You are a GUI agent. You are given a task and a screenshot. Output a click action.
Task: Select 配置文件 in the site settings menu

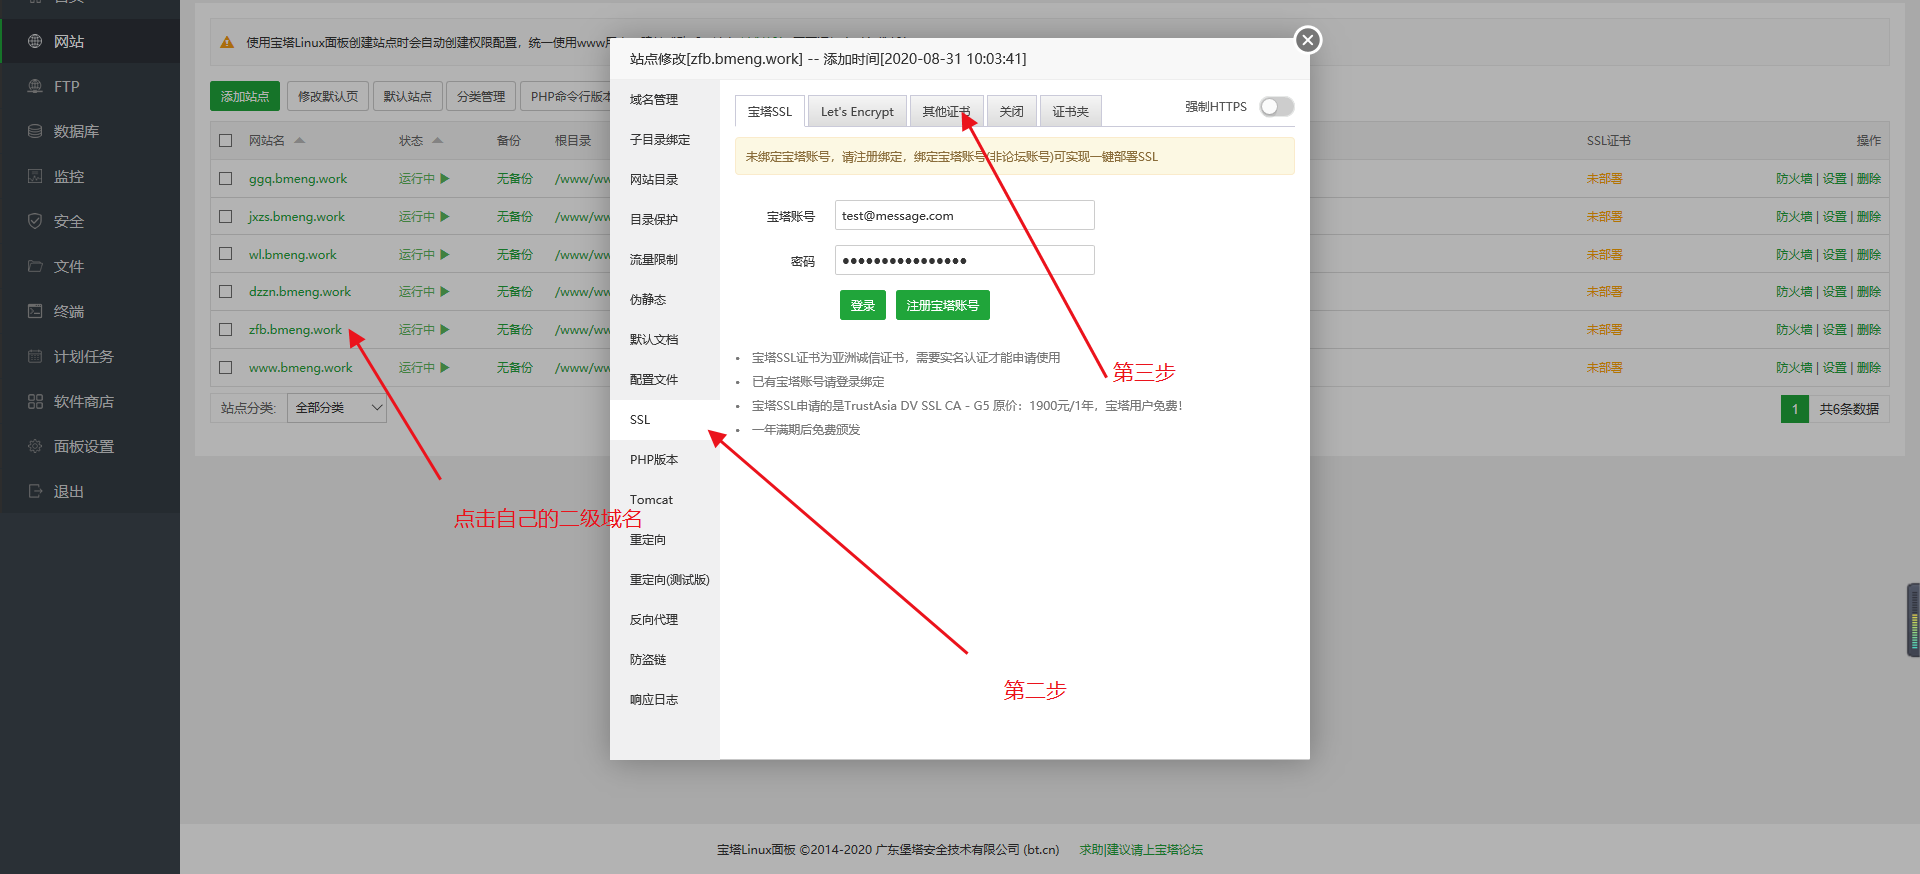point(654,379)
